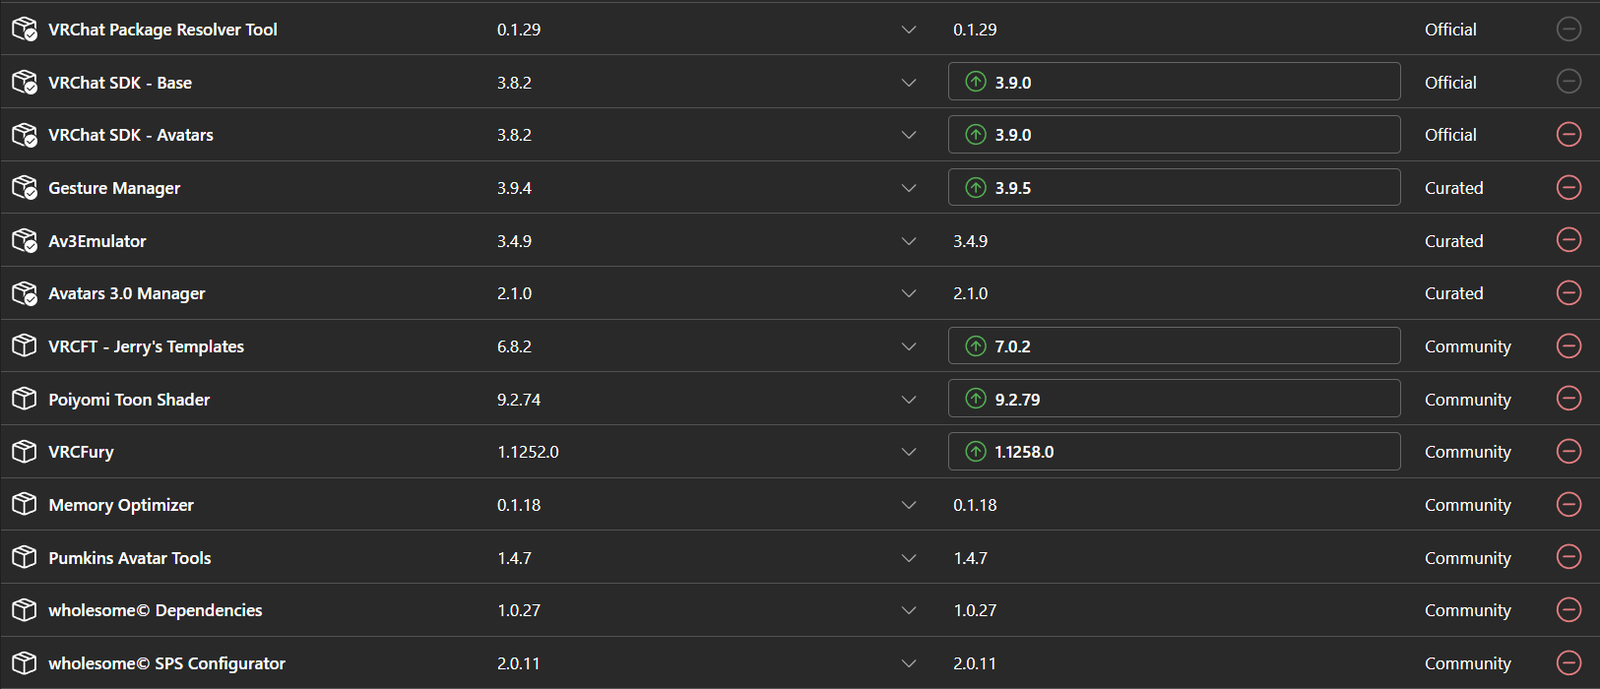This screenshot has width=1600, height=689.
Task: Click the remove icon for Av3Emulator
Action: tap(1568, 240)
